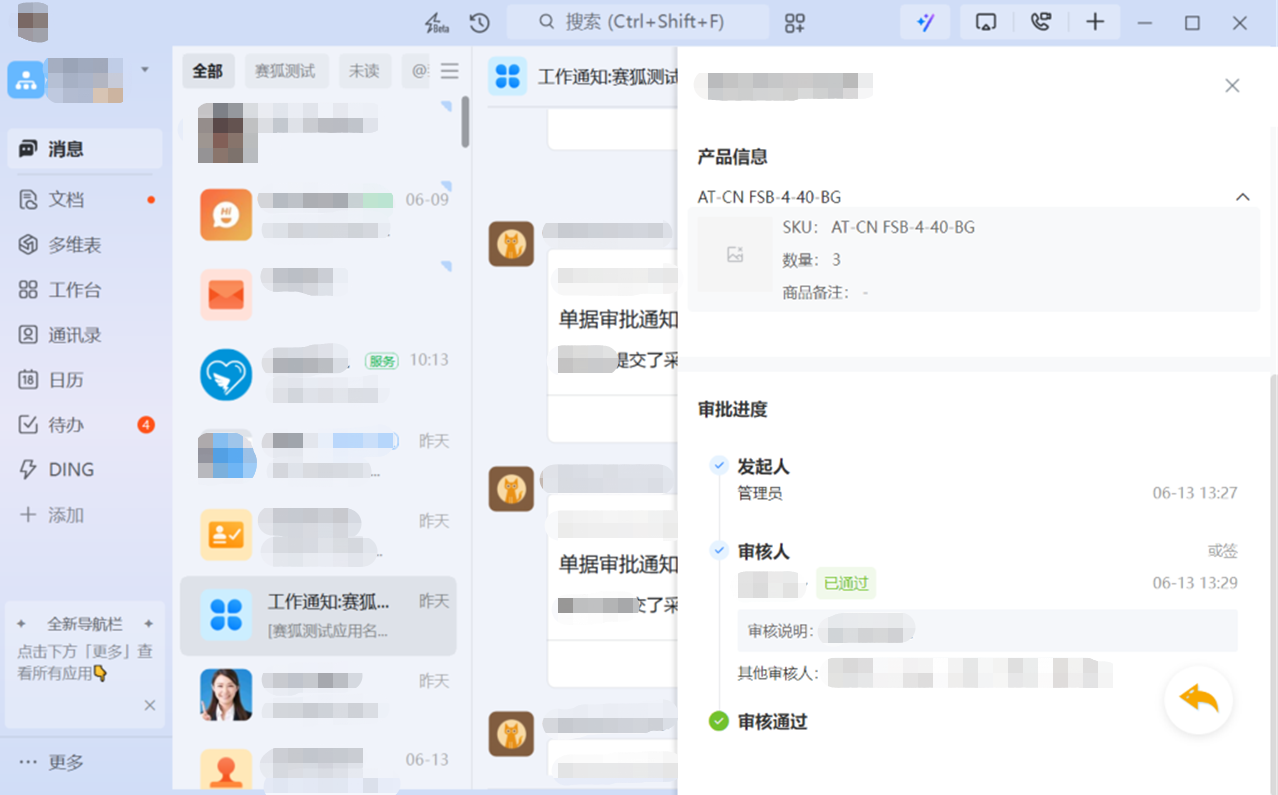1278x795 pixels.
Task: Close the approval detail panel
Action: pyautogui.click(x=1232, y=86)
